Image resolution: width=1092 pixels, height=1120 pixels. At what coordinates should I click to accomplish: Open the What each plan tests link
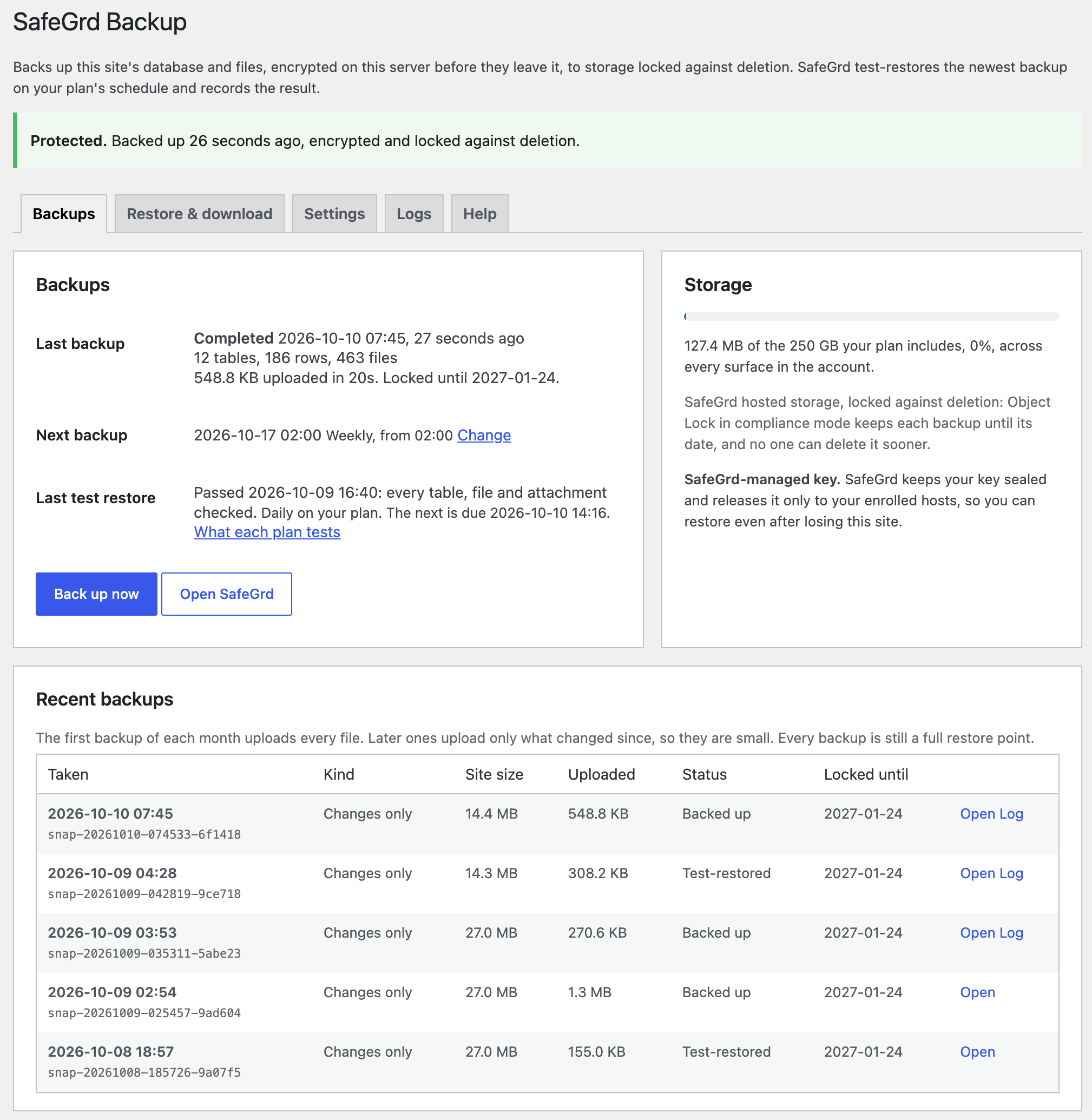267,532
